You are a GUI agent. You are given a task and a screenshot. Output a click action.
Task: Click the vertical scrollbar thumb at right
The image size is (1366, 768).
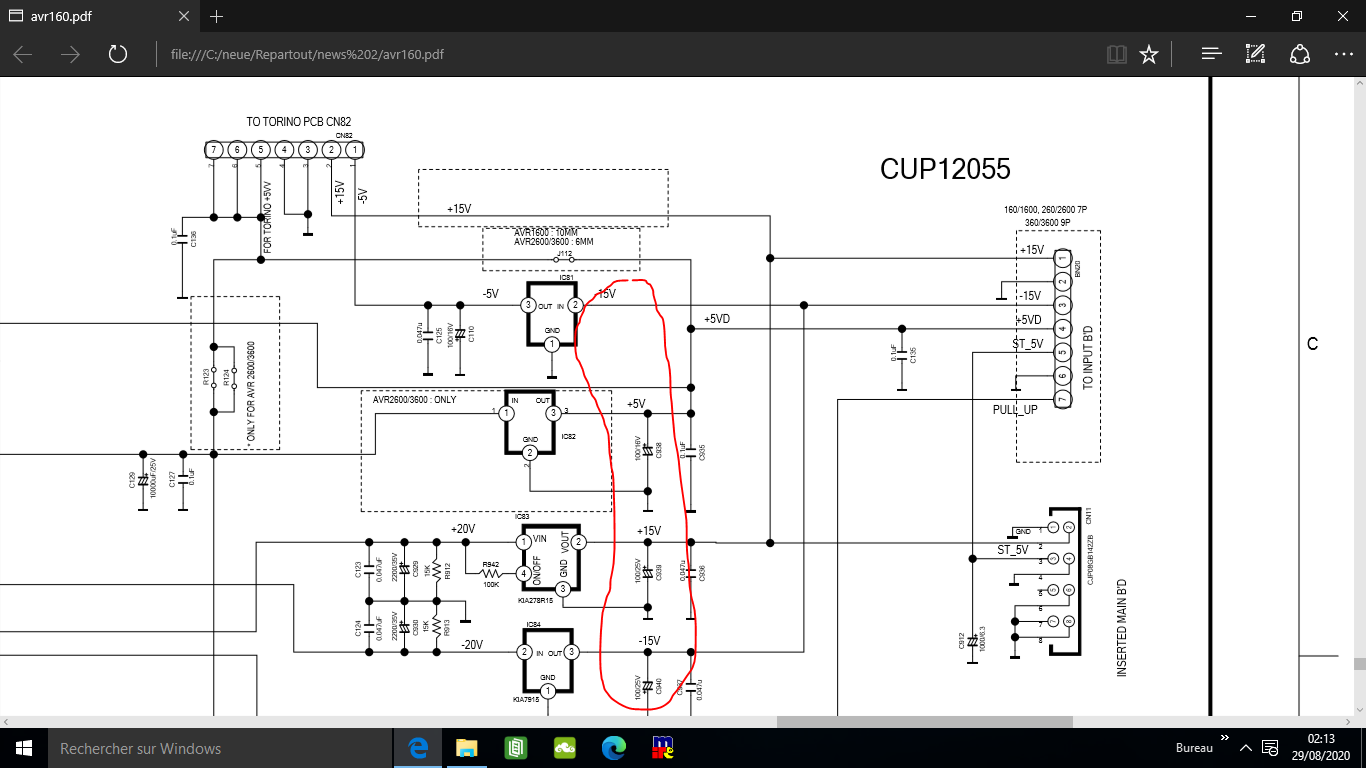(x=1359, y=664)
